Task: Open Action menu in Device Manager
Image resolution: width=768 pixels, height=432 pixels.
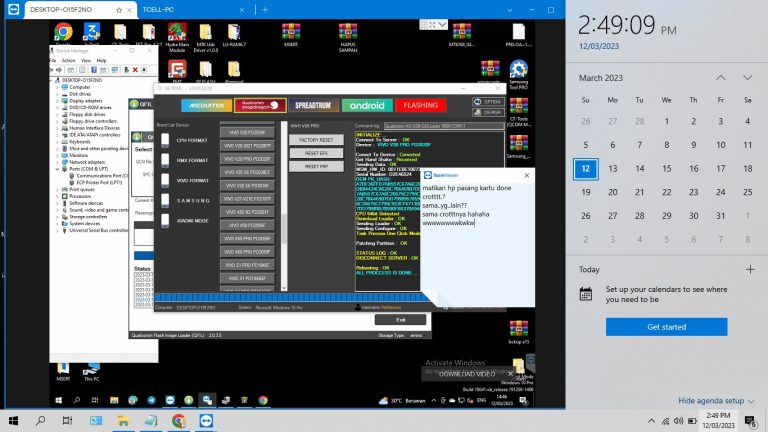Action: pyautogui.click(x=68, y=60)
